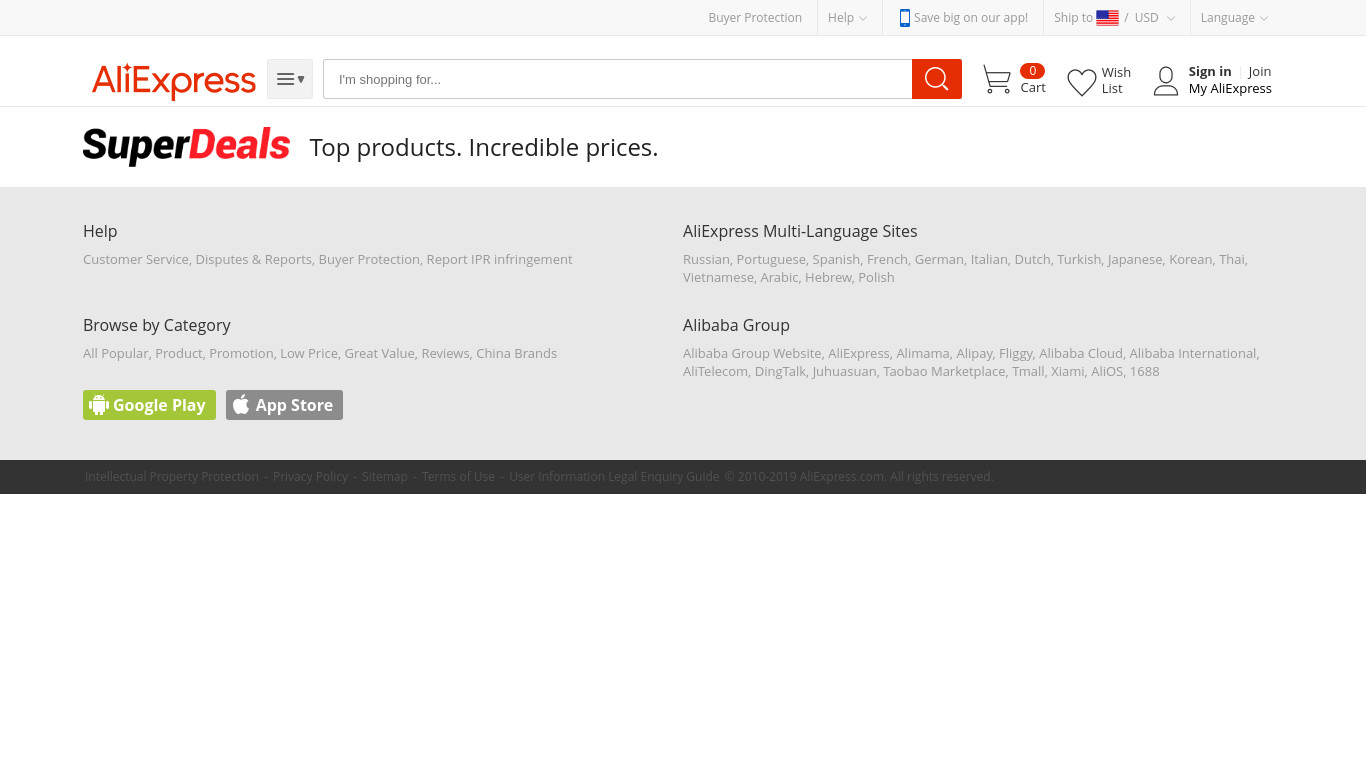Open Report IPR infringement link

(x=499, y=259)
